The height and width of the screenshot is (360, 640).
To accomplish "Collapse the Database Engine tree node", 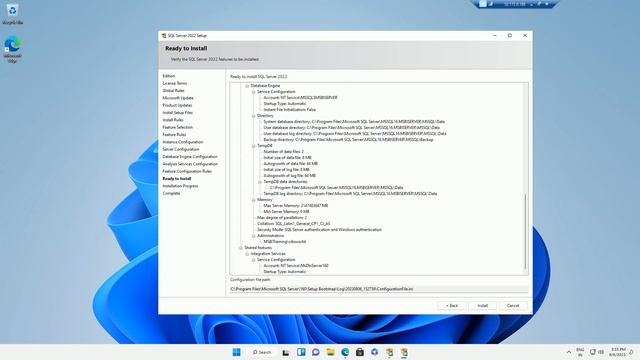I will point(247,86).
